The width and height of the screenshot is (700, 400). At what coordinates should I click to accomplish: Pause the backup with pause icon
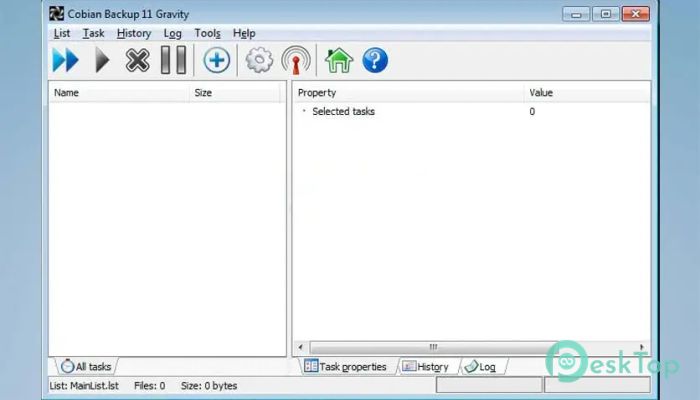[173, 60]
